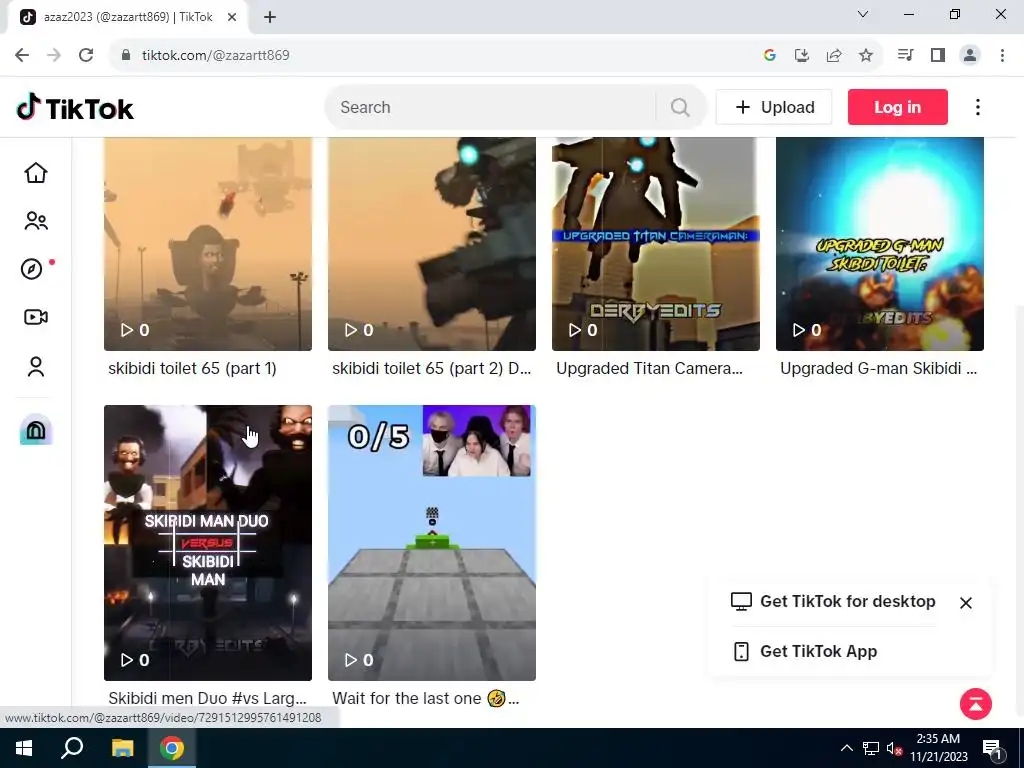
Task: Open the LIVE camera icon in the sidebar
Action: click(36, 317)
